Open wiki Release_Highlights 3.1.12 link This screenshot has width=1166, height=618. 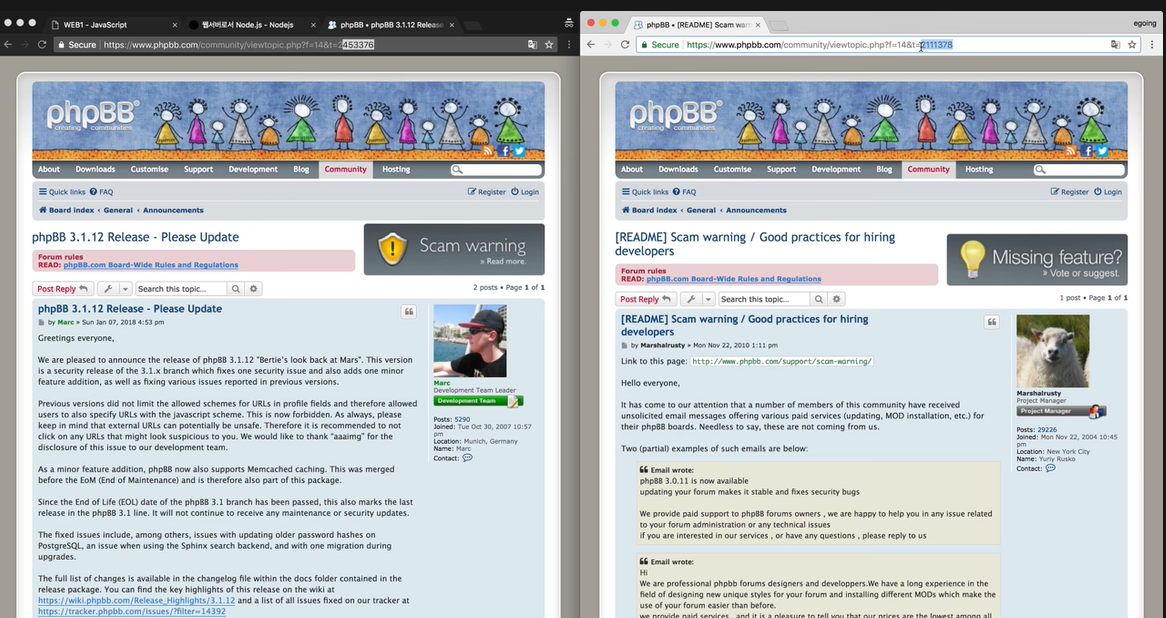[x=137, y=600]
